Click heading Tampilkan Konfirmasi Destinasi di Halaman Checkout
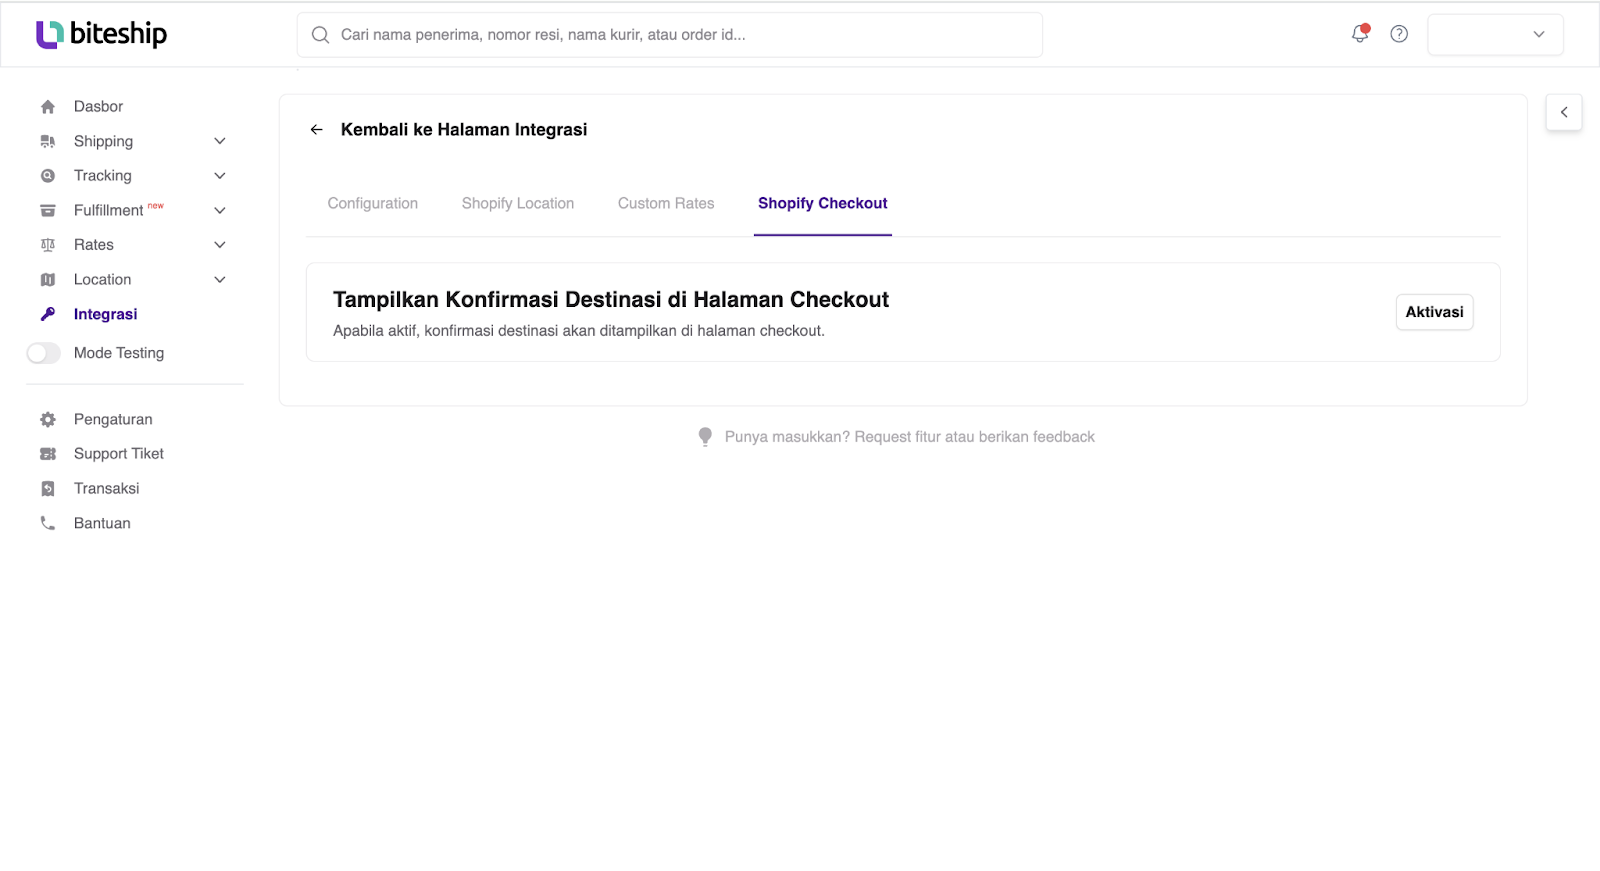 click(611, 300)
